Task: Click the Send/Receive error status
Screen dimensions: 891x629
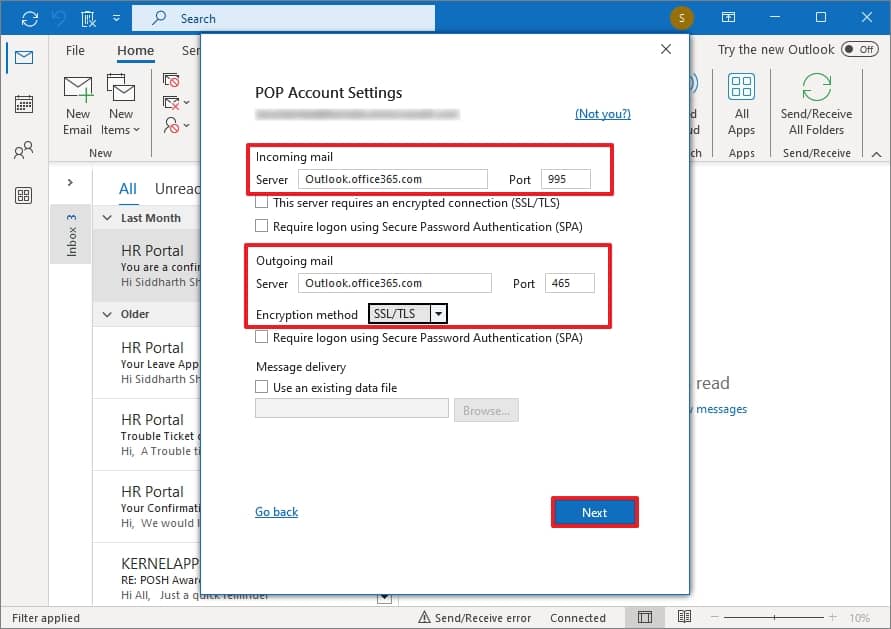Action: click(x=474, y=618)
